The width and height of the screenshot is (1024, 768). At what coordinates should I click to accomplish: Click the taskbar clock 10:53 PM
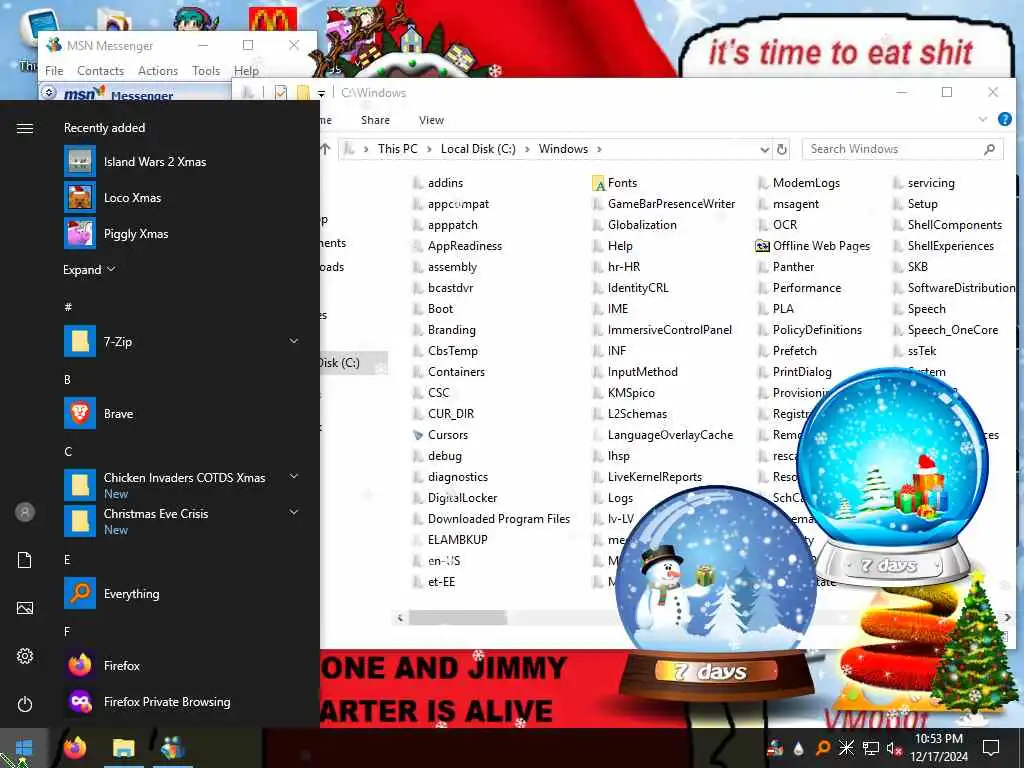[x=938, y=739]
